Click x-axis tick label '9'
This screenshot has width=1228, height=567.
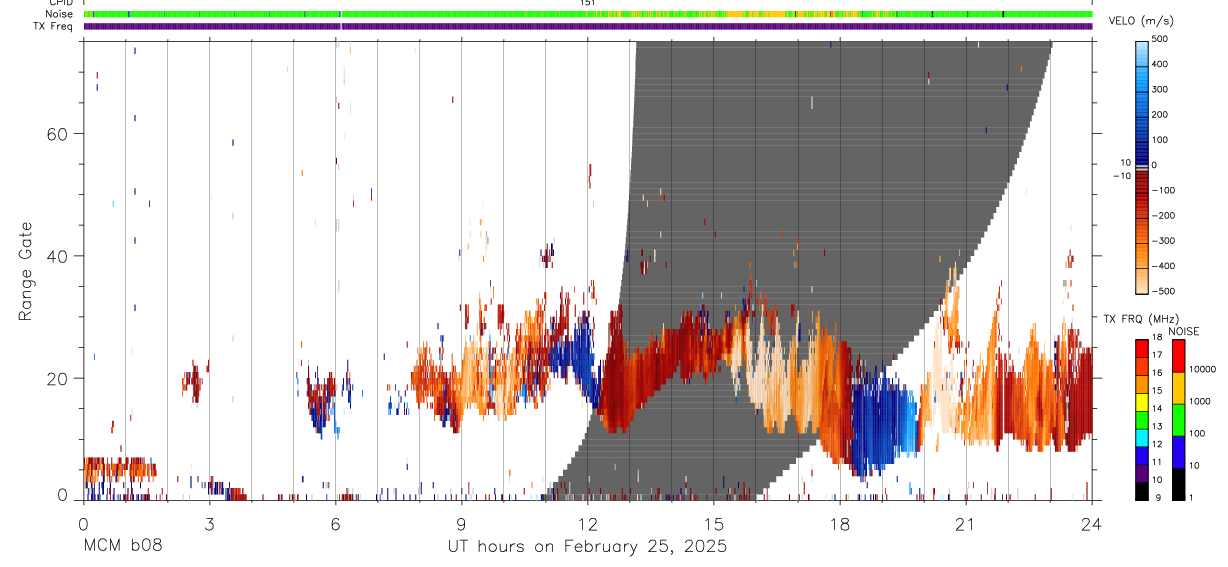point(461,524)
